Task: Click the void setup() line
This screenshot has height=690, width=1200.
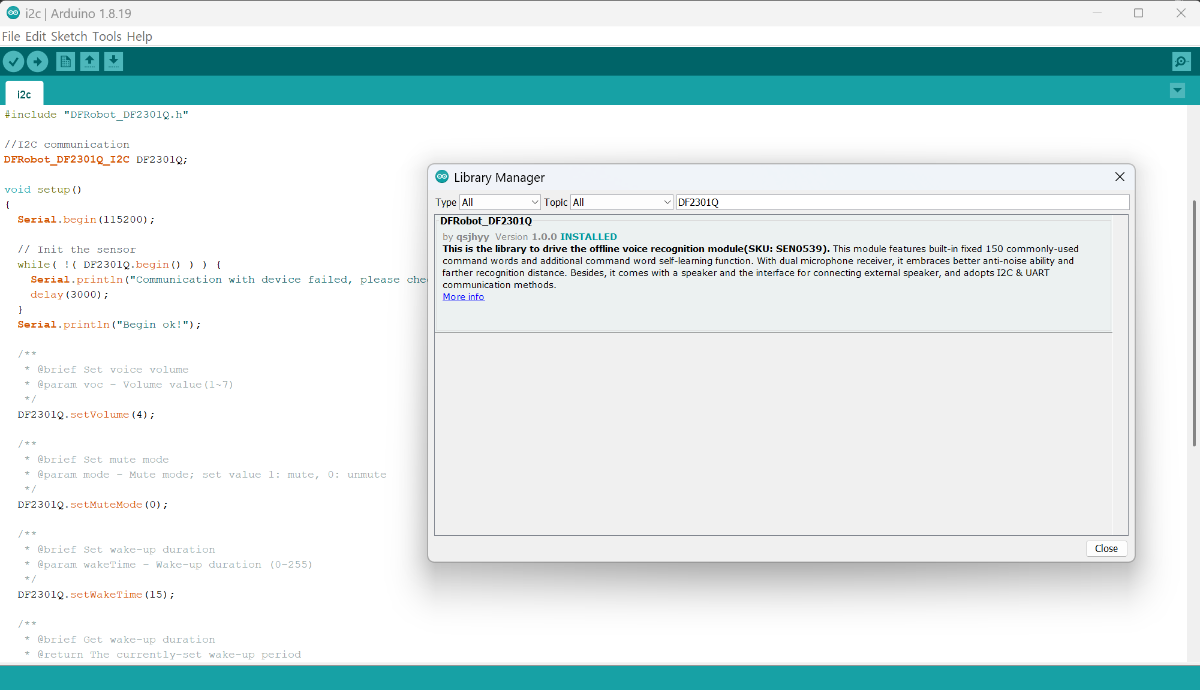Action: pos(43,189)
